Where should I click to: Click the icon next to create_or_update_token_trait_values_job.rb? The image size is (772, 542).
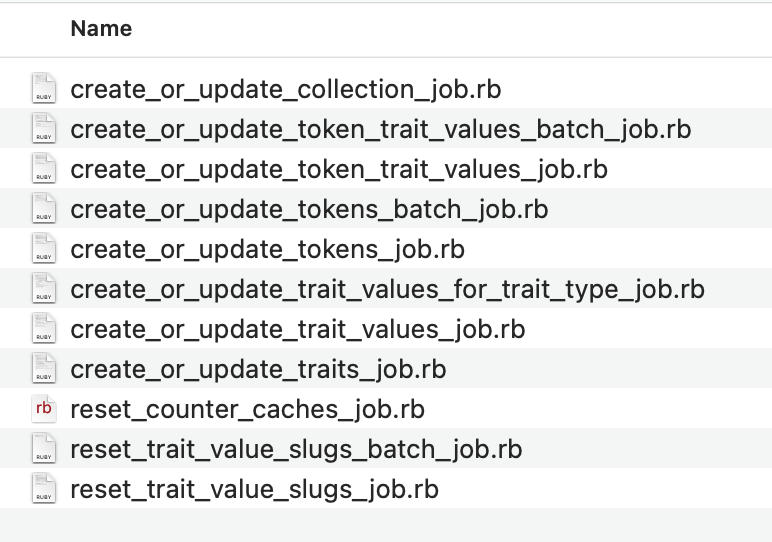point(43,169)
